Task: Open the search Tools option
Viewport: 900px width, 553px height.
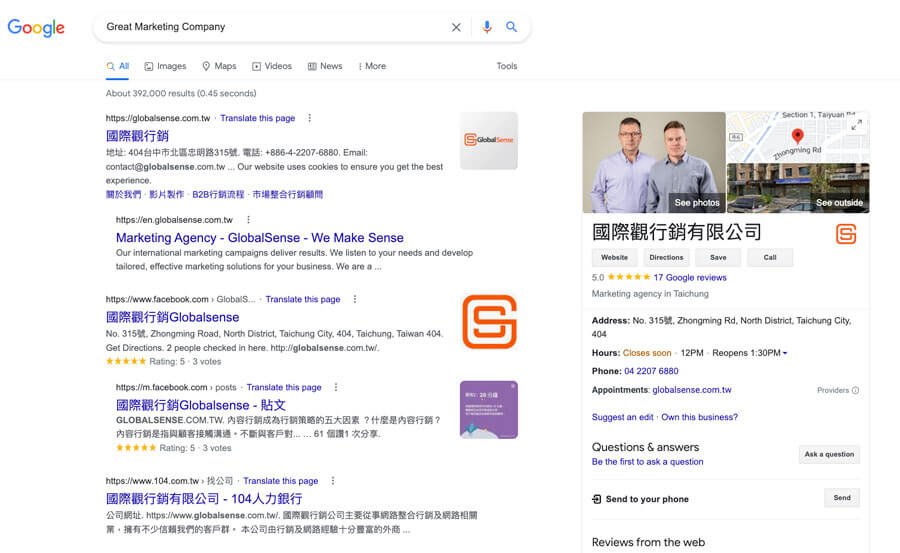Action: pyautogui.click(x=507, y=66)
